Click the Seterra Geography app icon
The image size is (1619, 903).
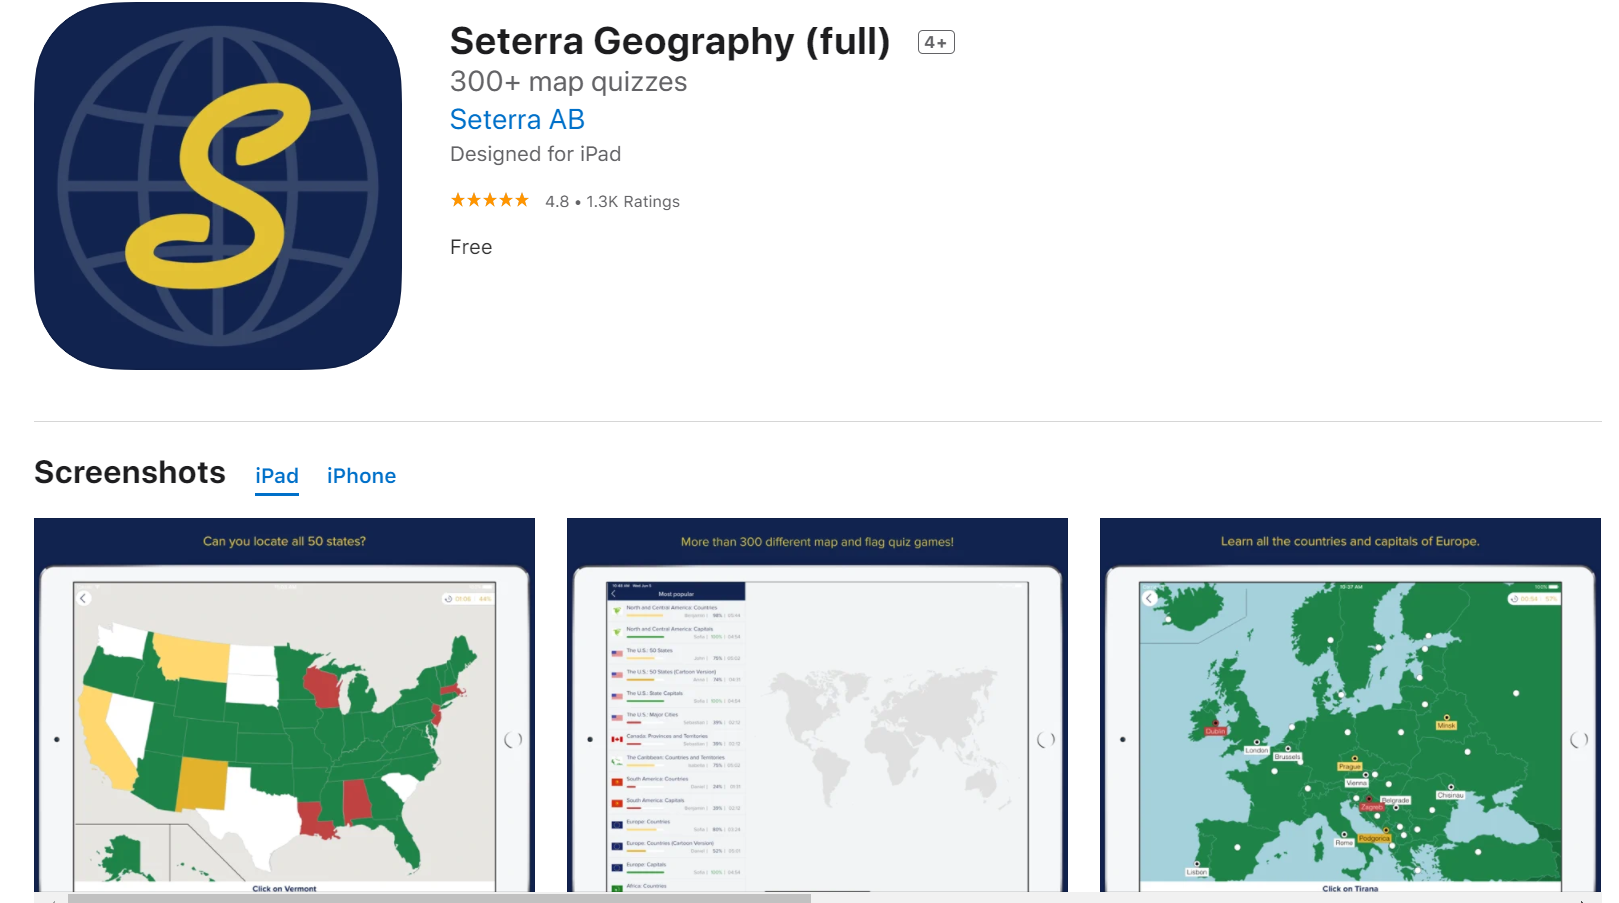point(218,186)
